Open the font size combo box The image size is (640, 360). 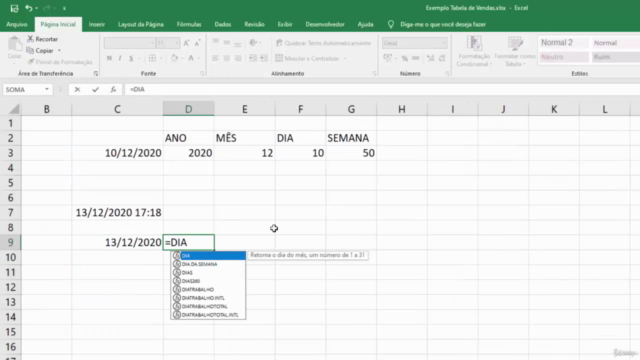click(x=168, y=43)
